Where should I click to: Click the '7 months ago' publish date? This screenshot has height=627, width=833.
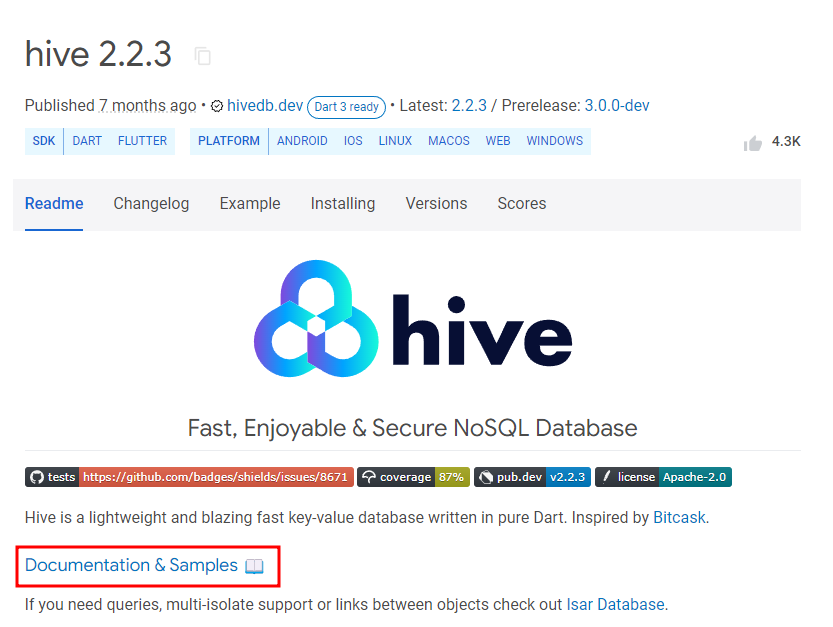(147, 105)
